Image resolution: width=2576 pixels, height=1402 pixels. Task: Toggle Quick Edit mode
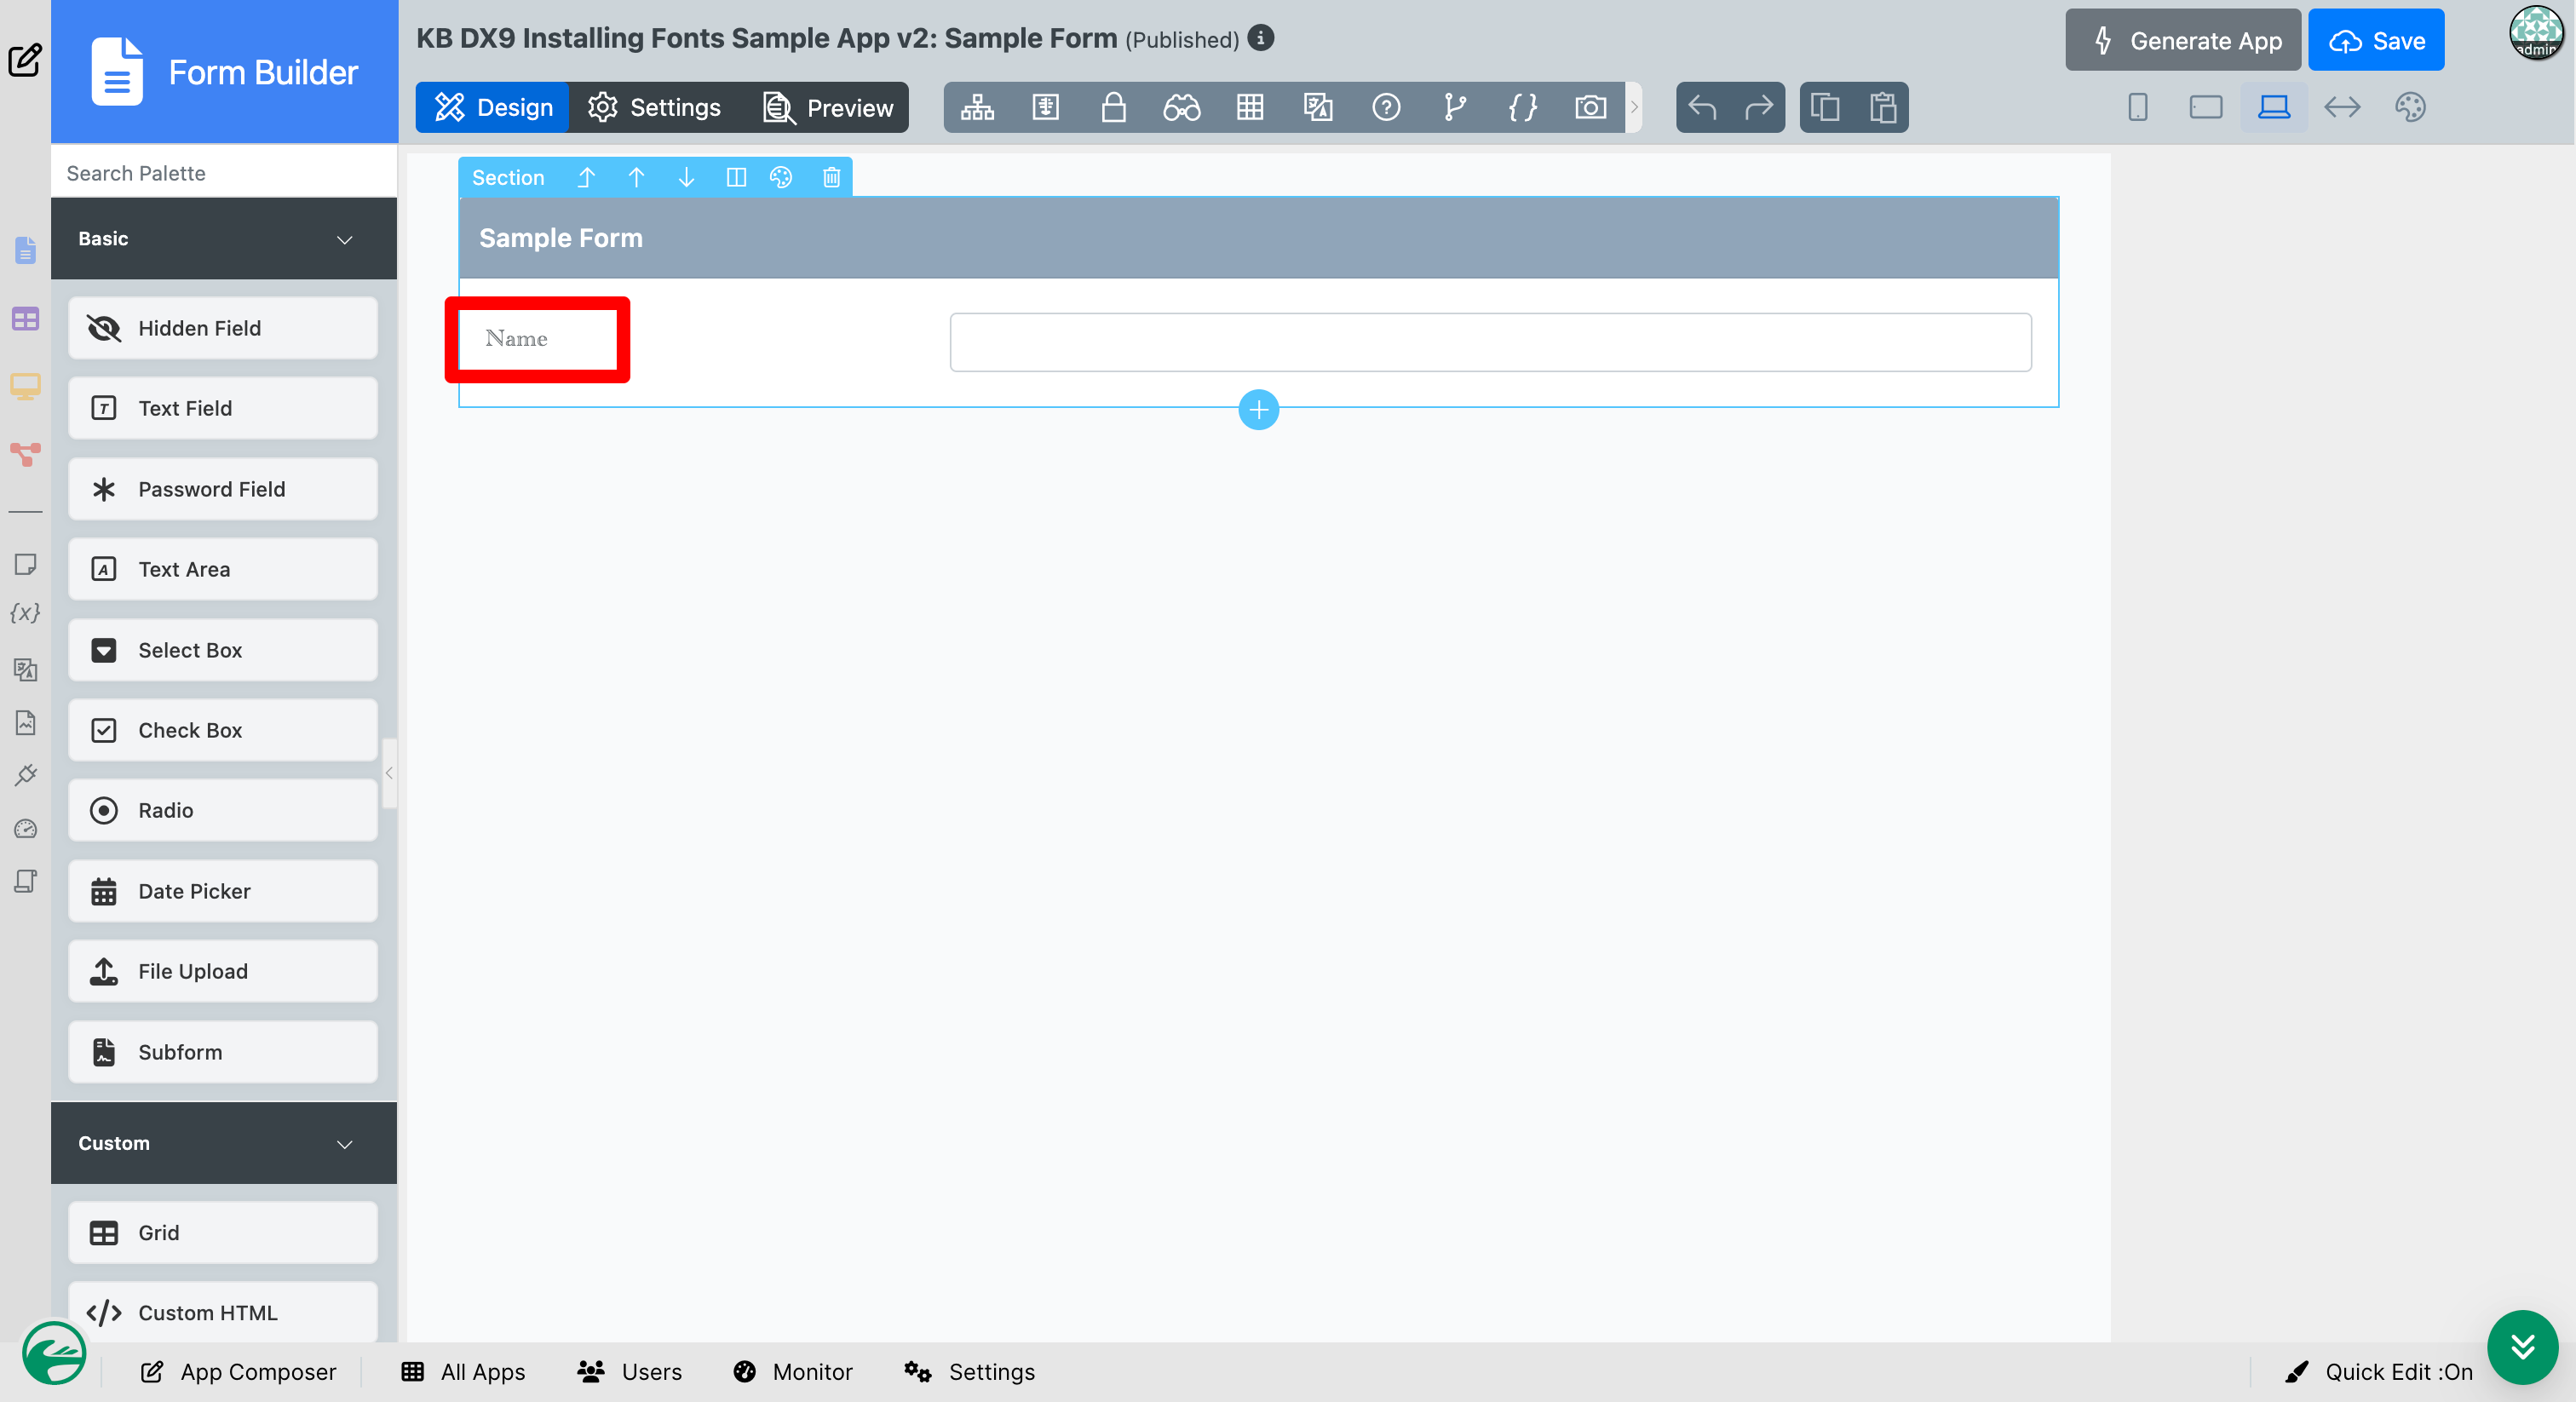[2378, 1372]
